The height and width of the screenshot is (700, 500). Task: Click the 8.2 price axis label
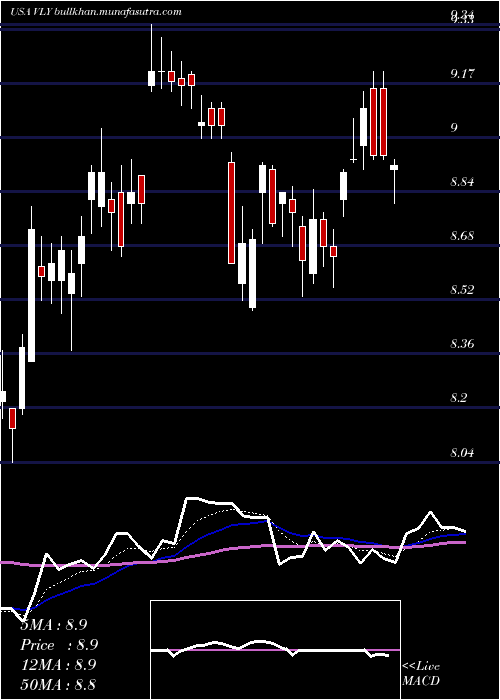(458, 398)
